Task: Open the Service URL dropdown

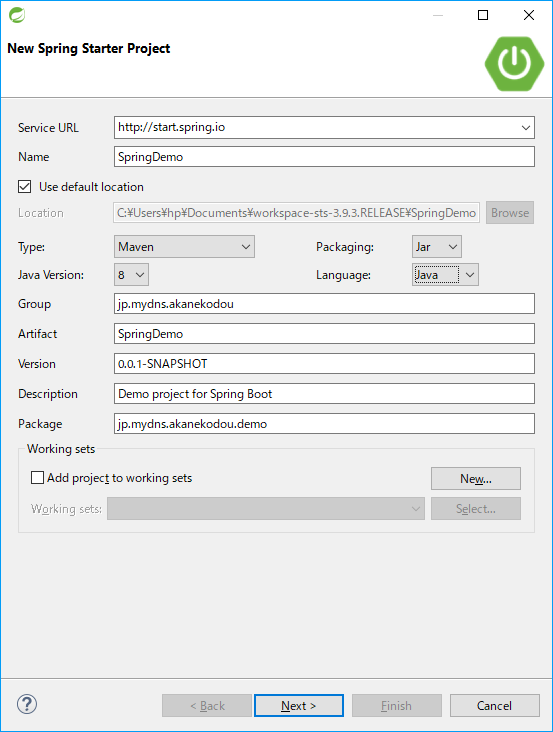Action: (x=525, y=127)
